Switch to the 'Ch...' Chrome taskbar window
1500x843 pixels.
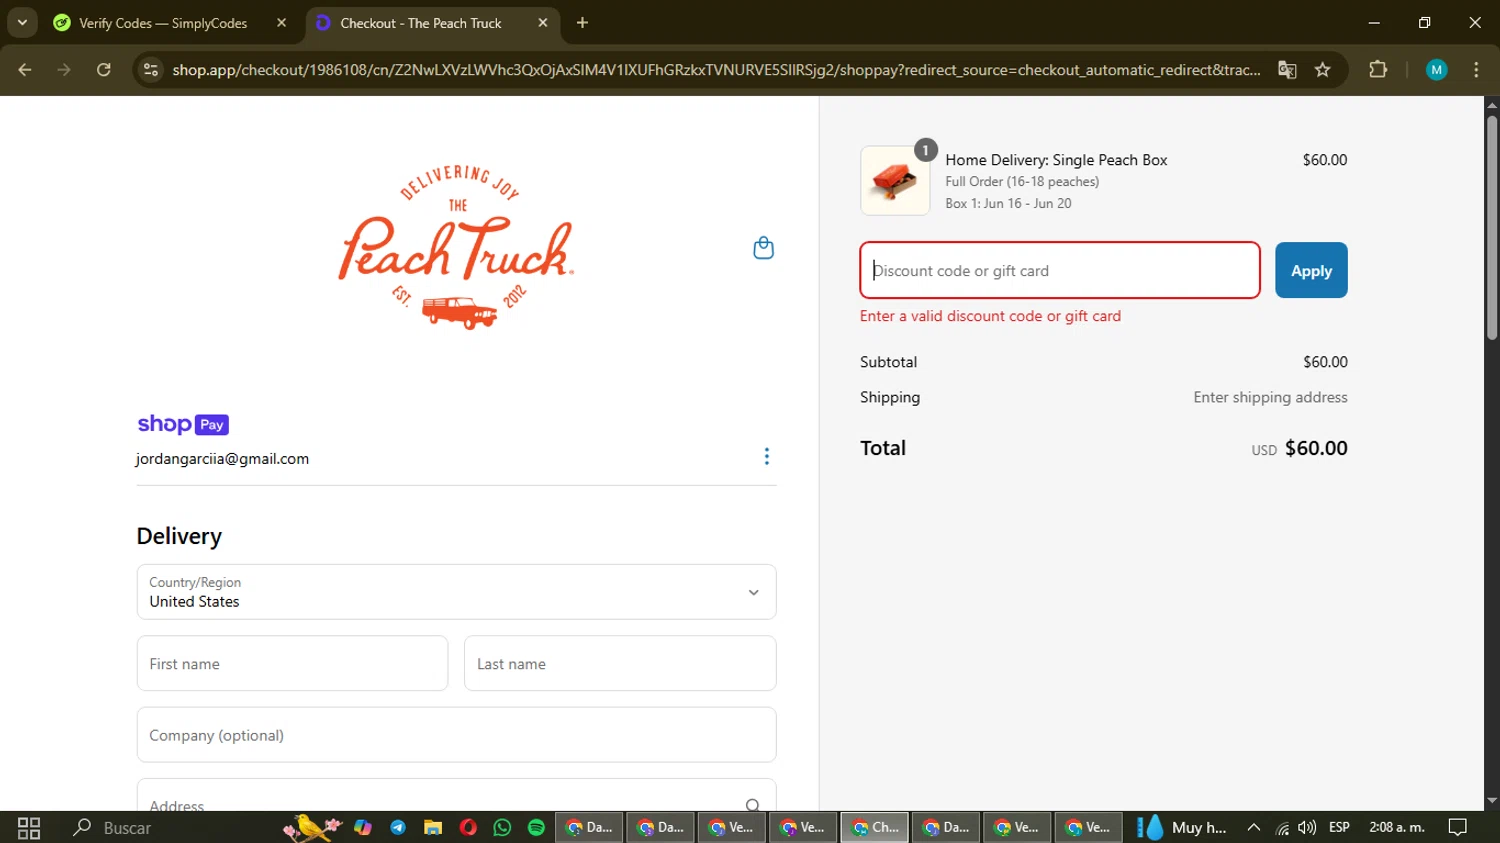(875, 827)
